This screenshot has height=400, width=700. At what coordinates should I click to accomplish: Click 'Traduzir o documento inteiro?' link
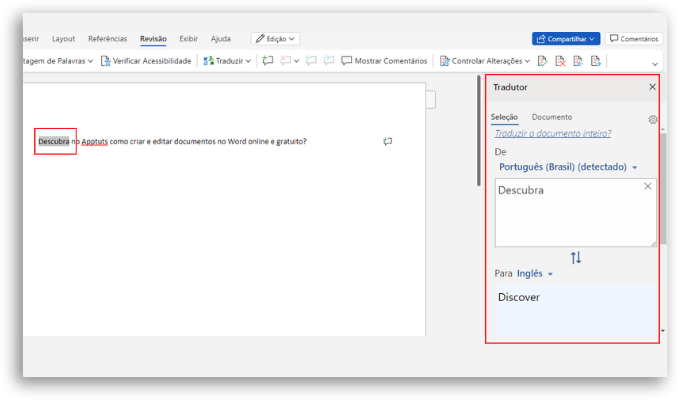click(x=553, y=133)
